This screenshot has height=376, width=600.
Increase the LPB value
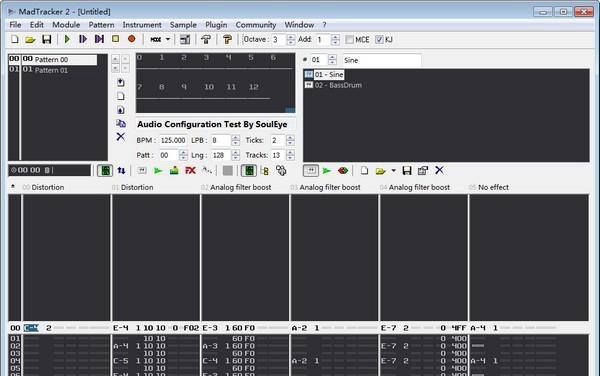pyautogui.click(x=236, y=138)
